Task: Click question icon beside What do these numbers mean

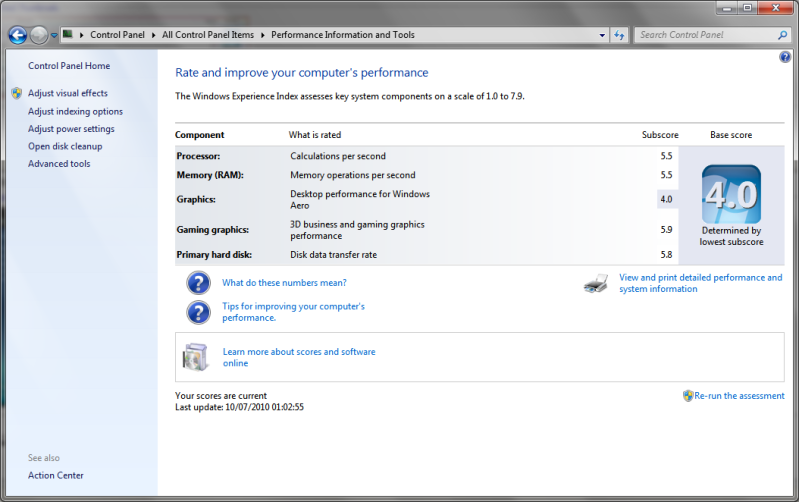Action: [x=198, y=283]
